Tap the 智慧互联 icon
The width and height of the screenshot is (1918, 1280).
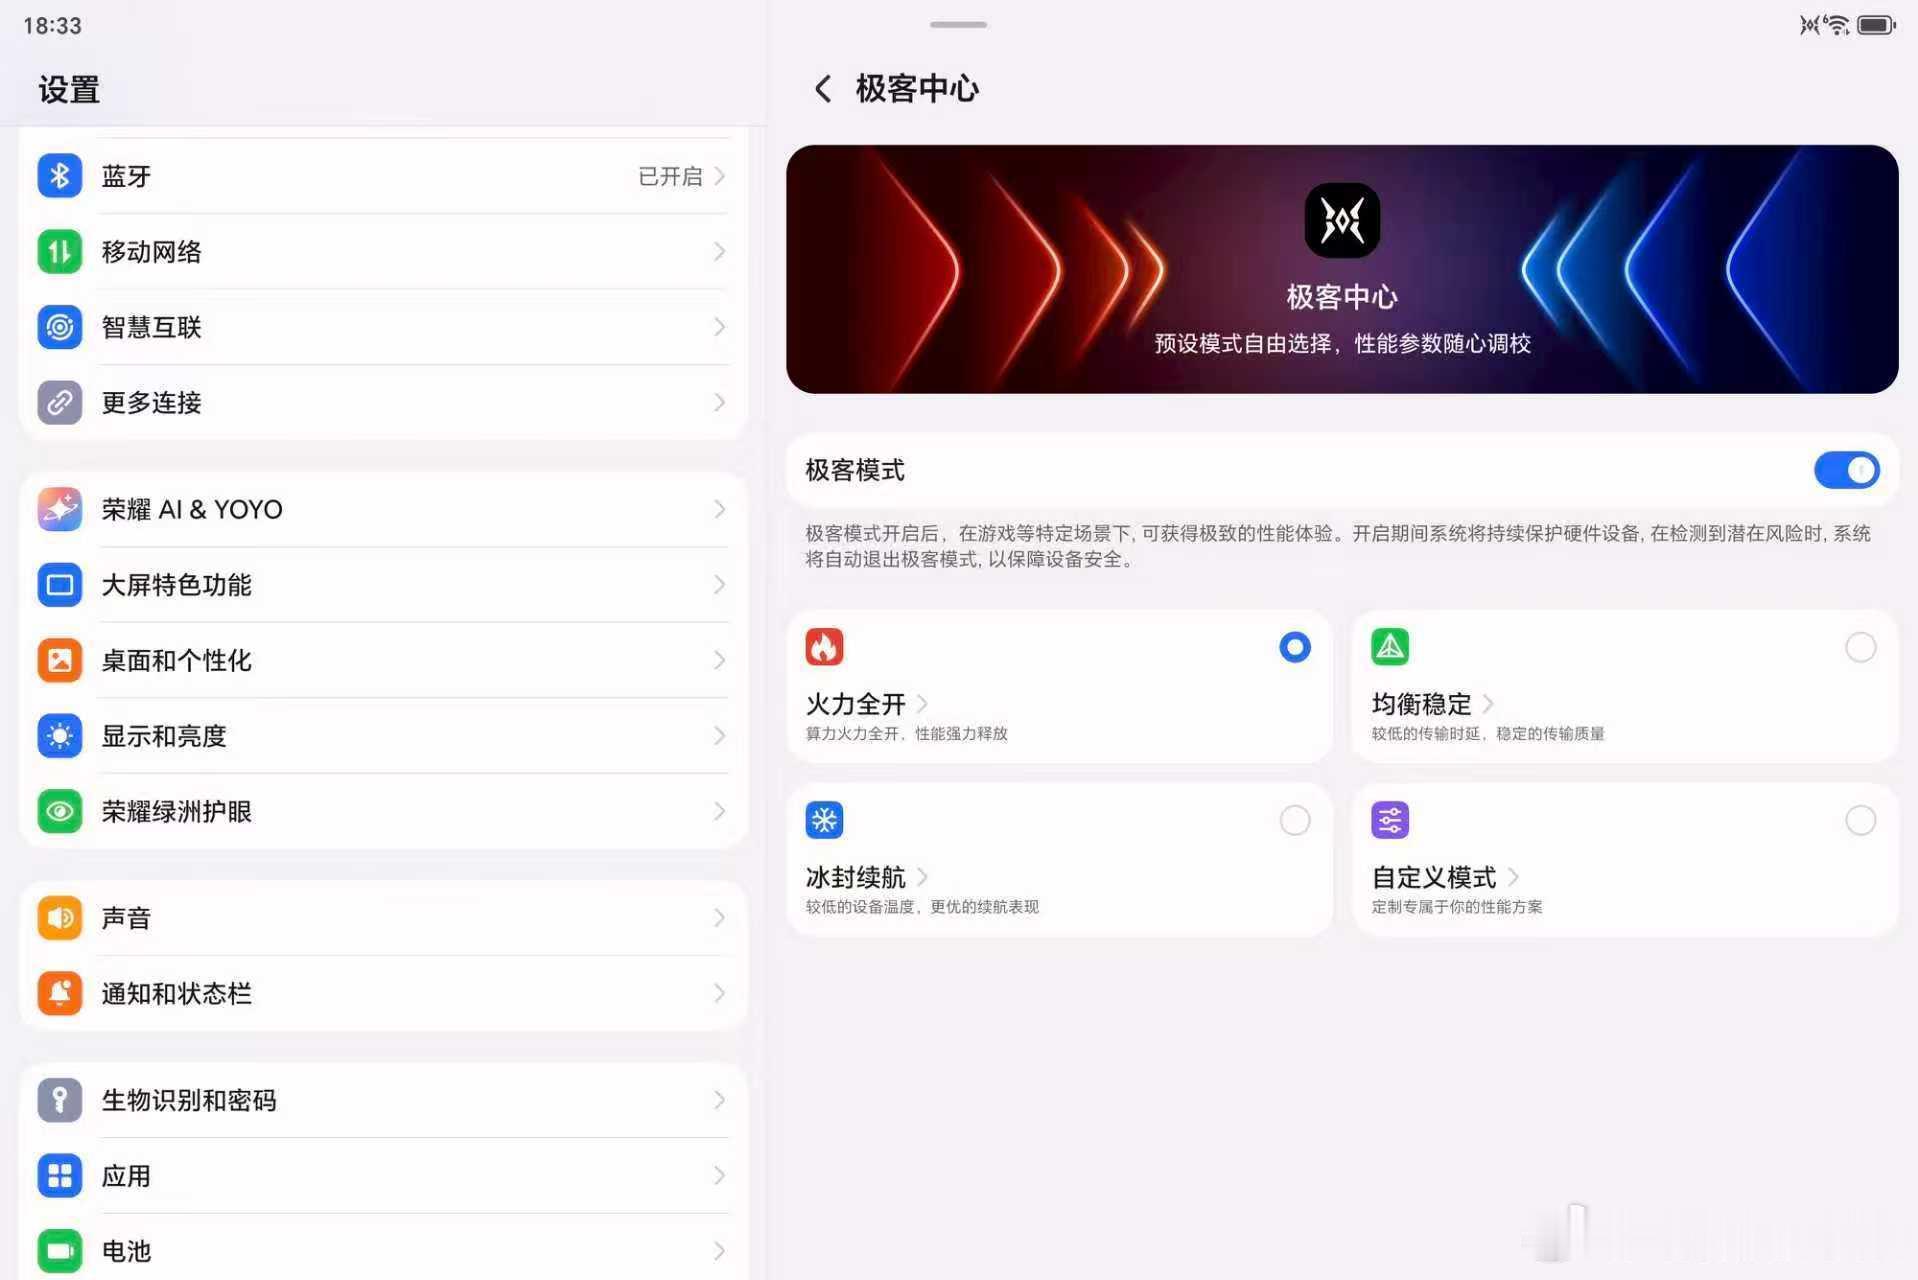pos(59,327)
